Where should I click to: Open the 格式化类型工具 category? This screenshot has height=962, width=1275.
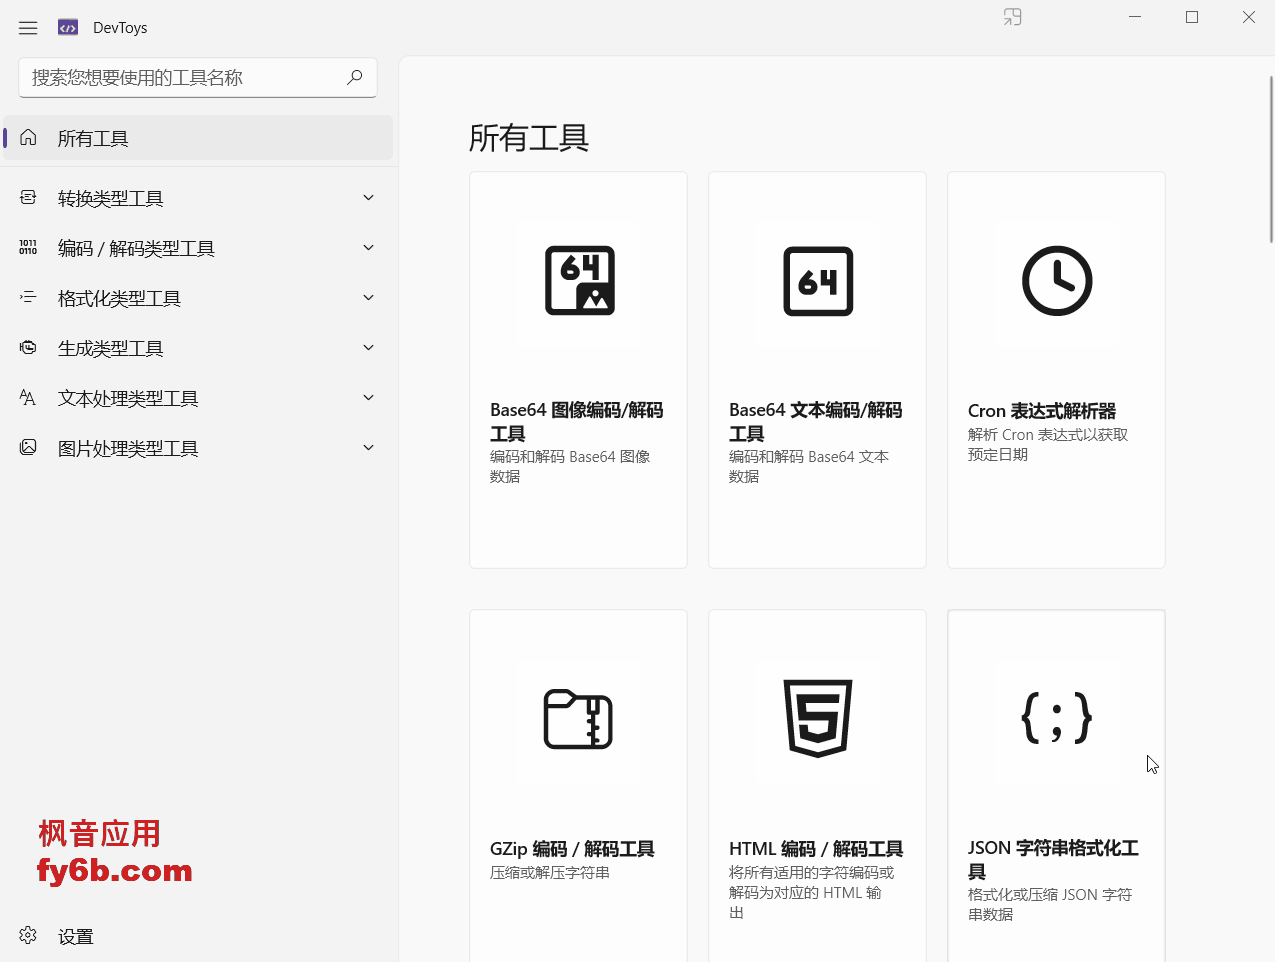click(x=198, y=298)
